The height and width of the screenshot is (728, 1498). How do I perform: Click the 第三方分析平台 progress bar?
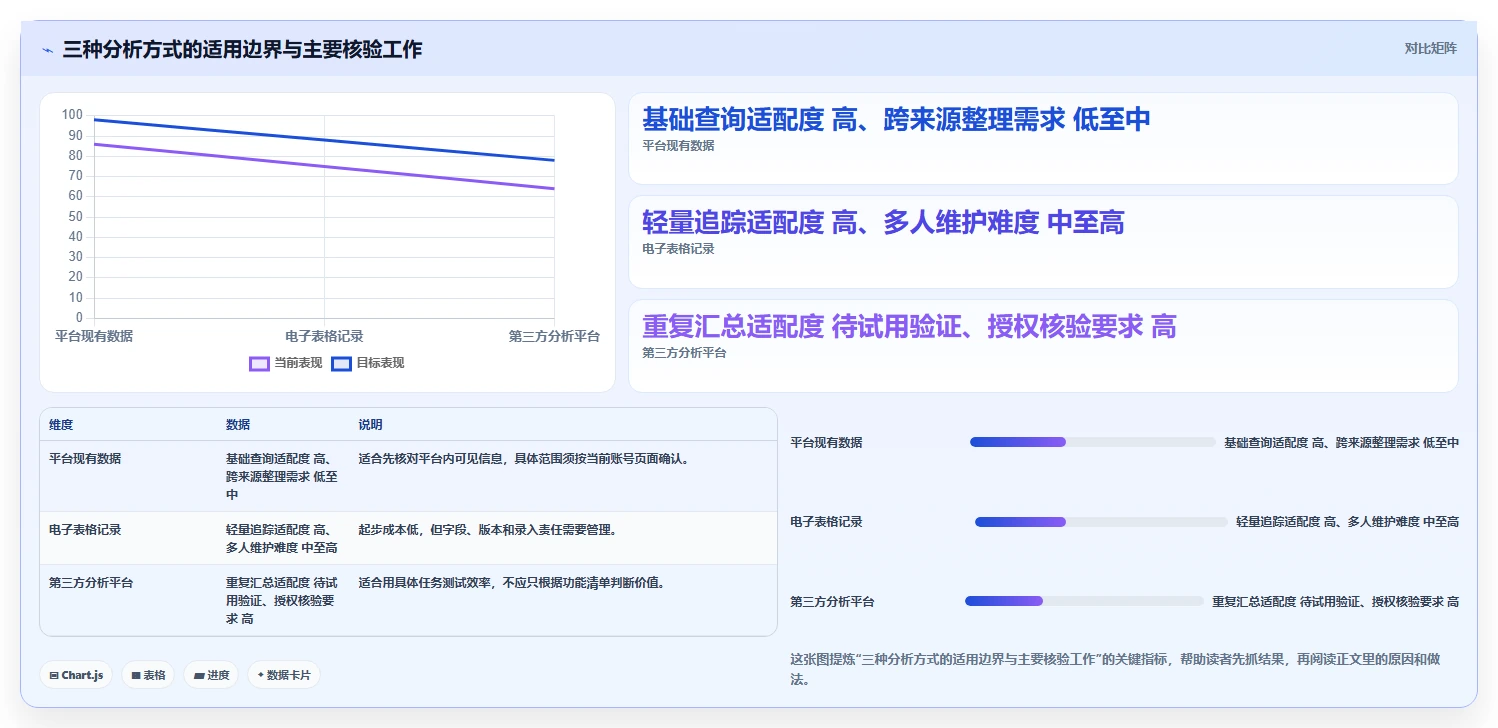pos(1084,601)
